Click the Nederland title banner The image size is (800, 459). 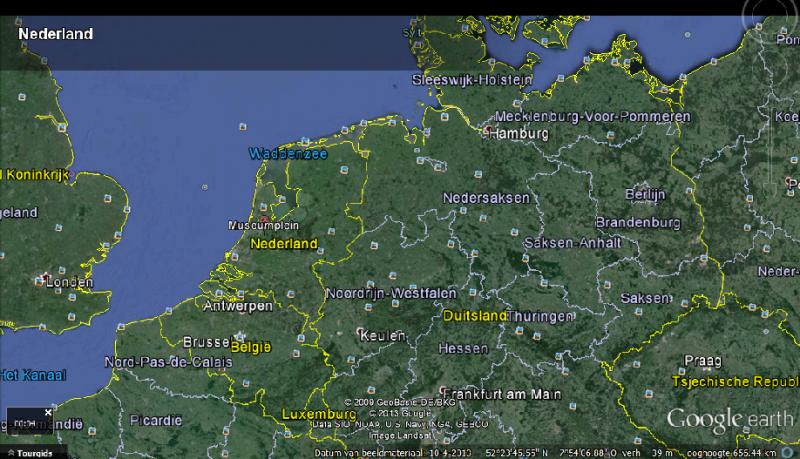coord(55,34)
